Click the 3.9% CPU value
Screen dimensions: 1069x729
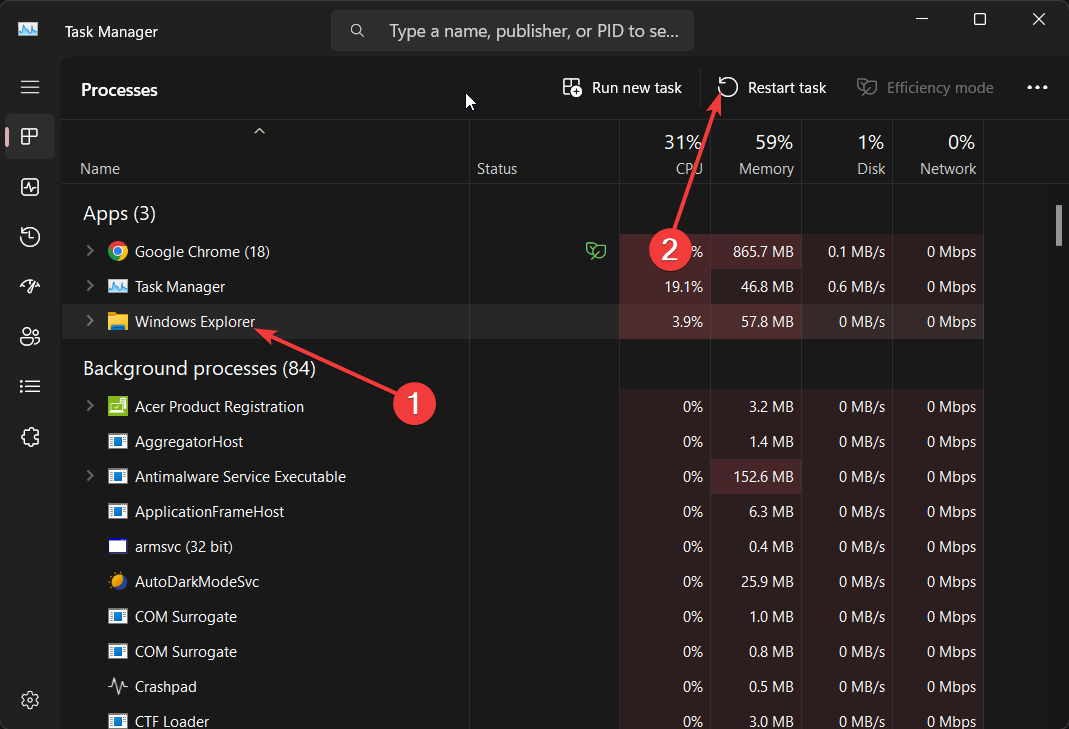pyautogui.click(x=687, y=321)
